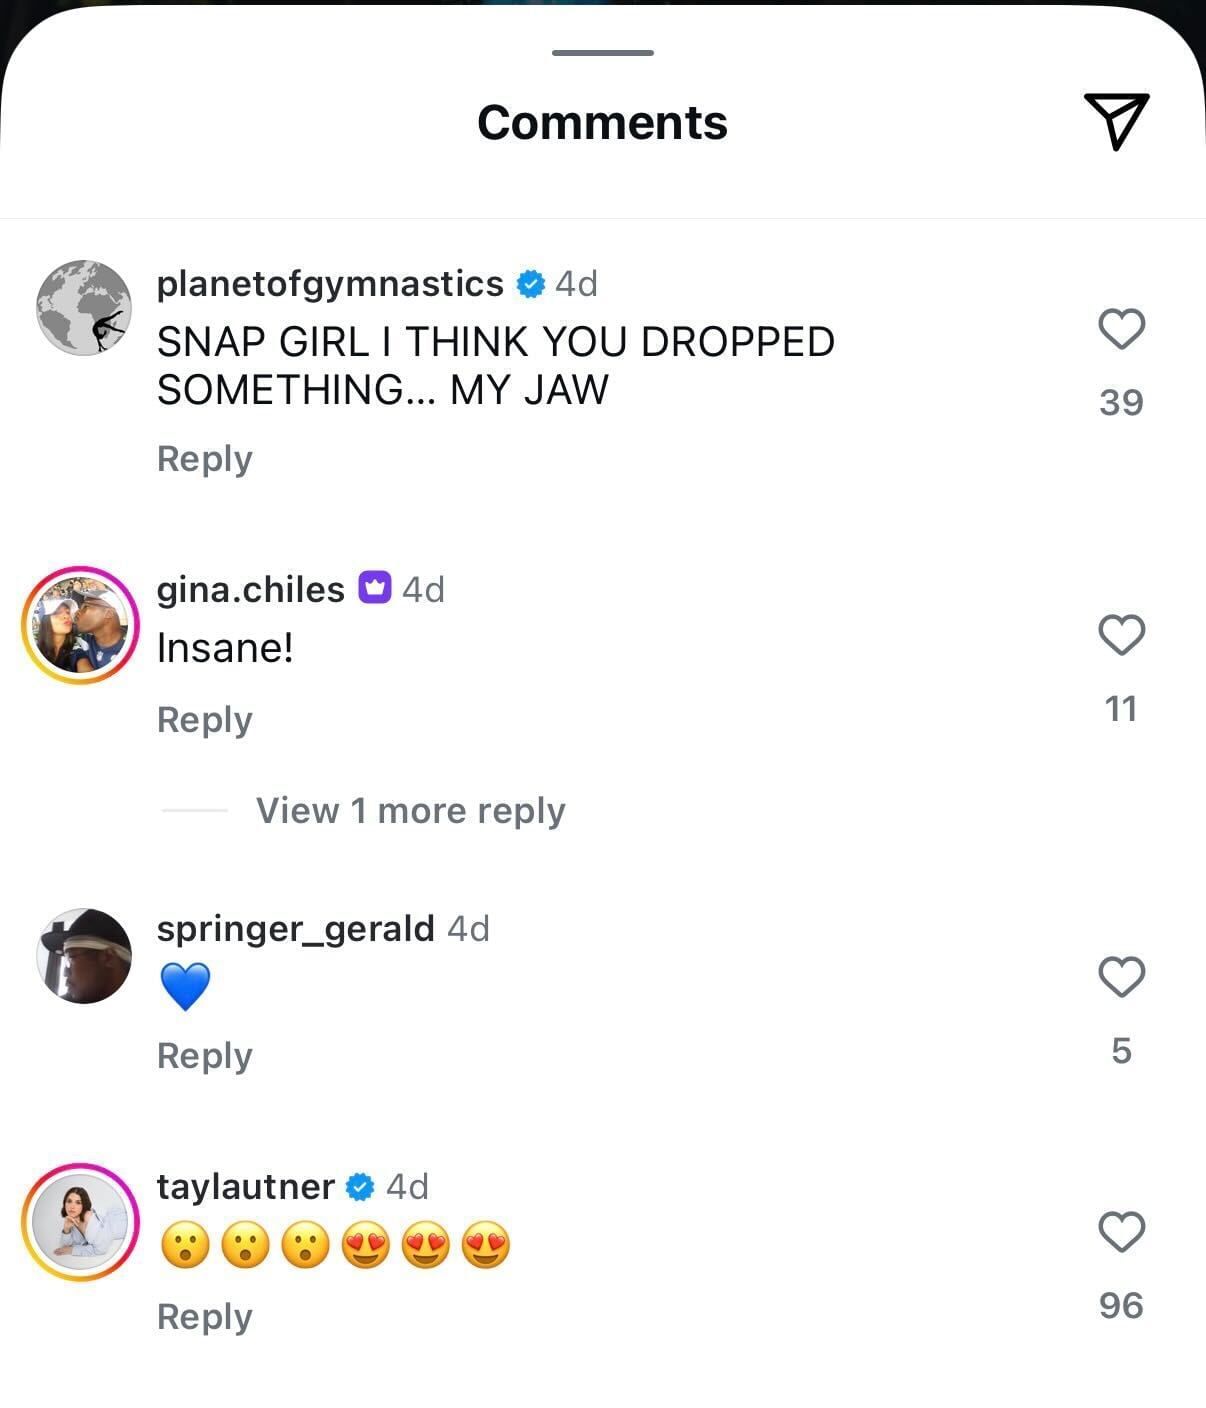Expand "View 1 more reply" under gina.chiles
This screenshot has height=1408, width=1206.
pos(410,810)
